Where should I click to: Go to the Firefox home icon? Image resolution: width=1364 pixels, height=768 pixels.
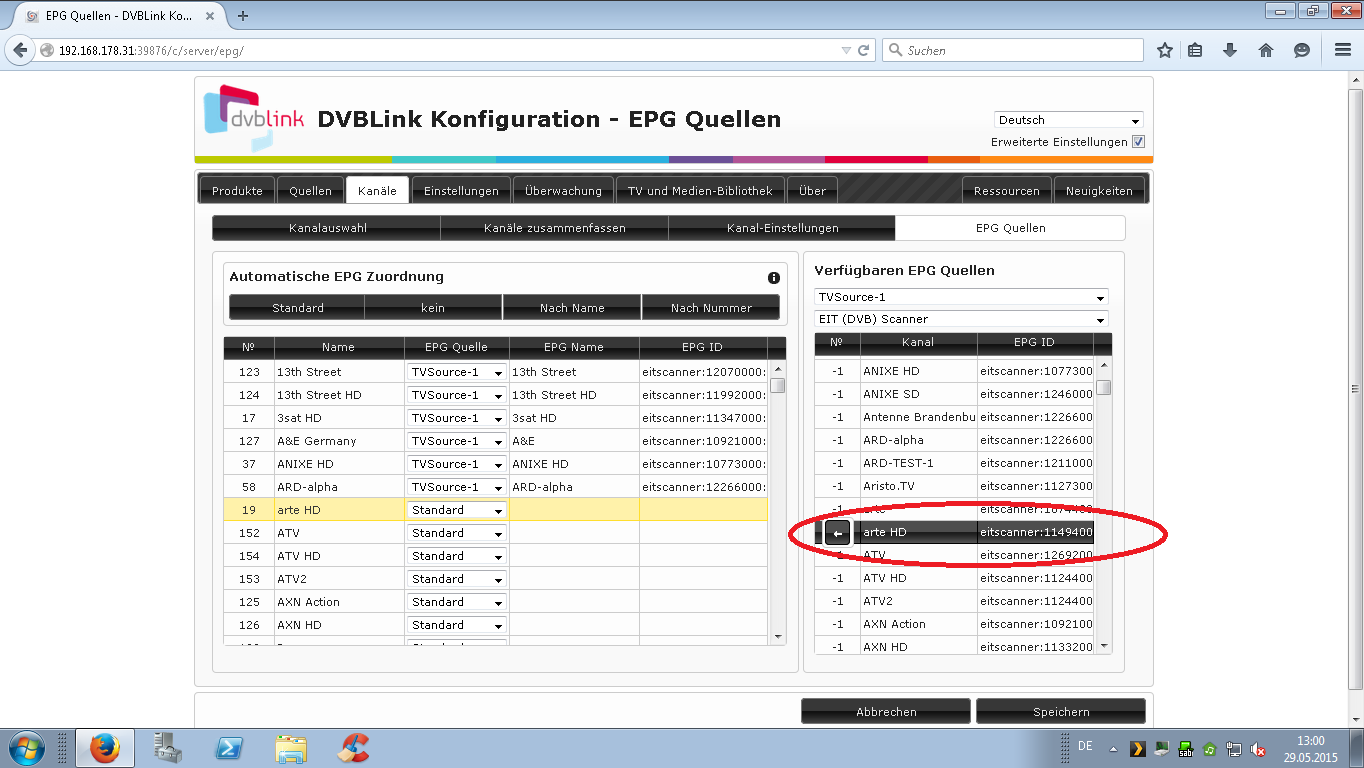[1266, 50]
